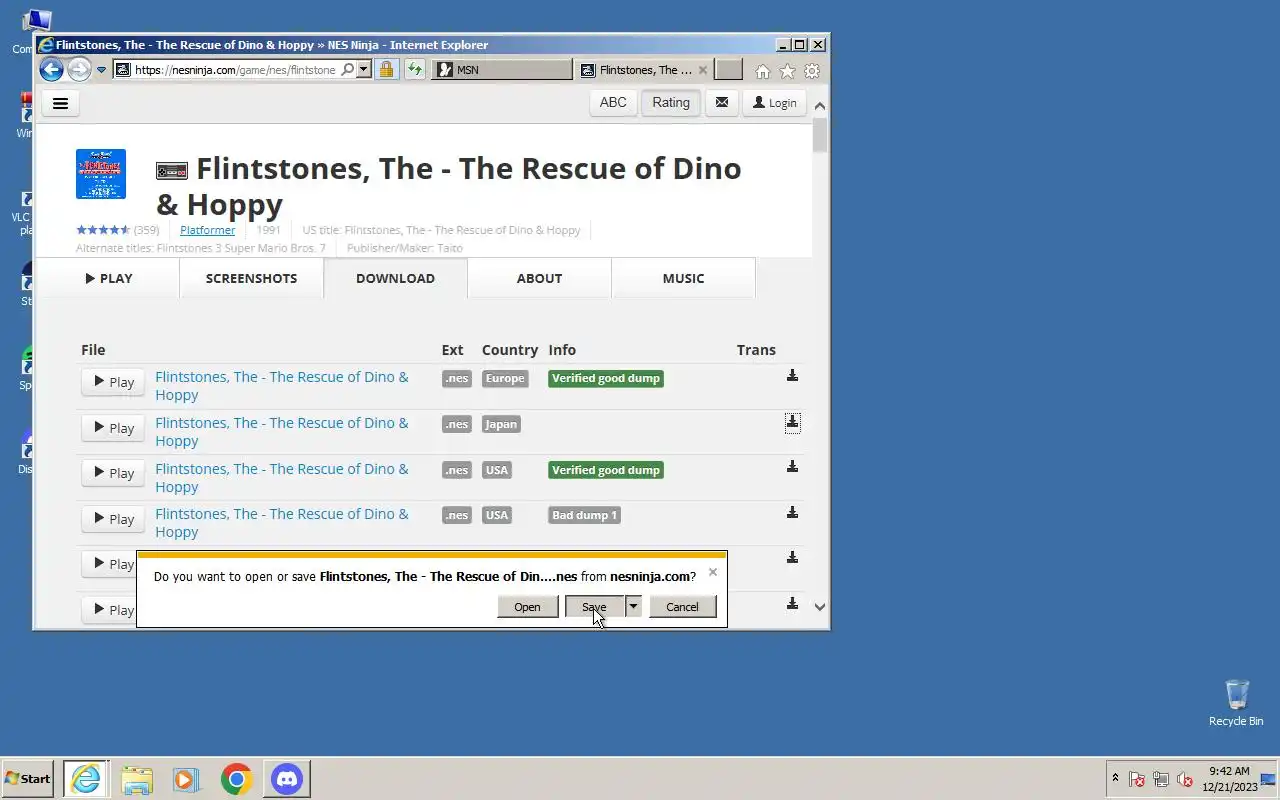Image resolution: width=1280 pixels, height=800 pixels.
Task: Open the USA verified Flintstones file link
Action: [282, 478]
